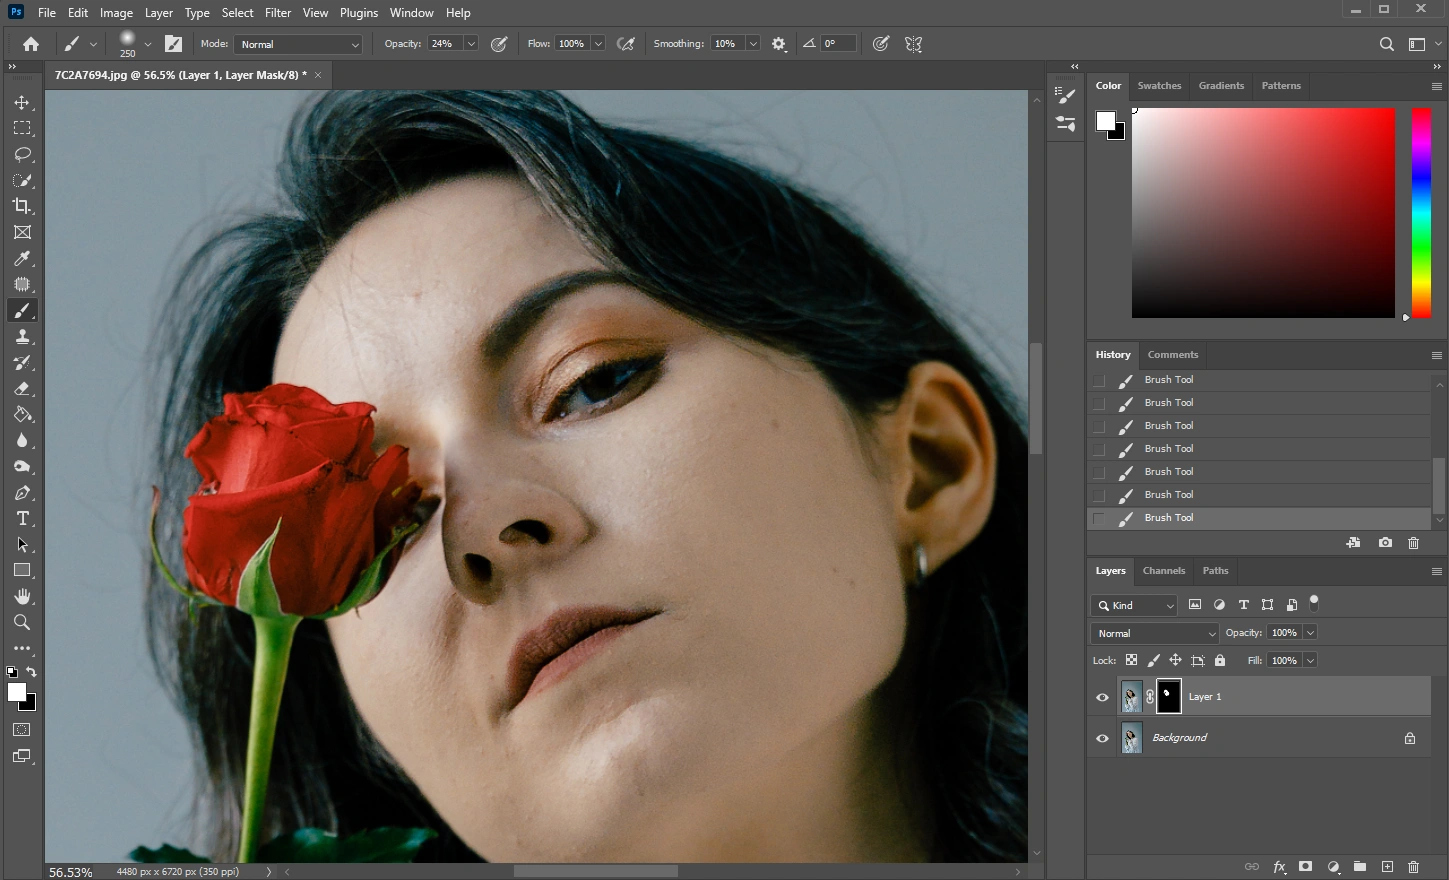The height and width of the screenshot is (880, 1449).
Task: Select Layer 1 mask thumbnail
Action: [1168, 697]
